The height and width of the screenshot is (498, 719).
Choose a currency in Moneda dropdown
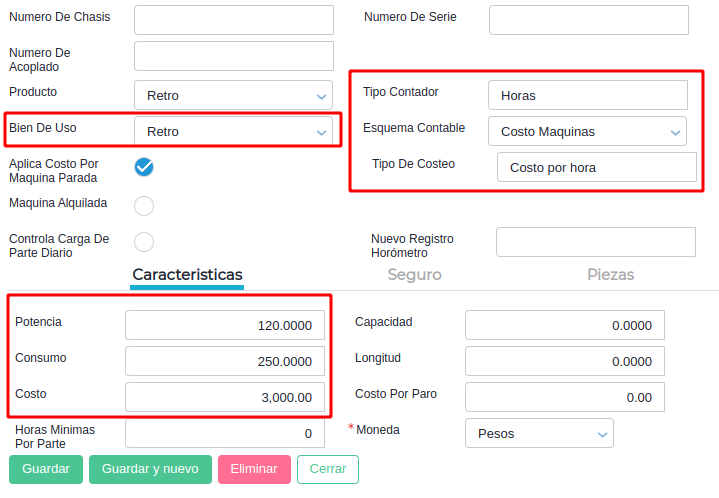click(539, 434)
